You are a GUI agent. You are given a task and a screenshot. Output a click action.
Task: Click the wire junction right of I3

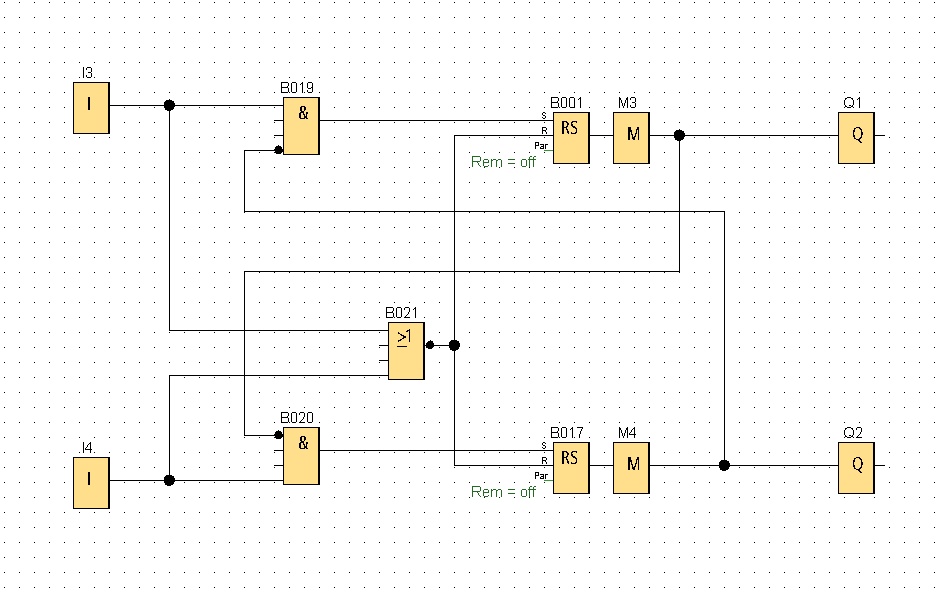tap(169, 105)
